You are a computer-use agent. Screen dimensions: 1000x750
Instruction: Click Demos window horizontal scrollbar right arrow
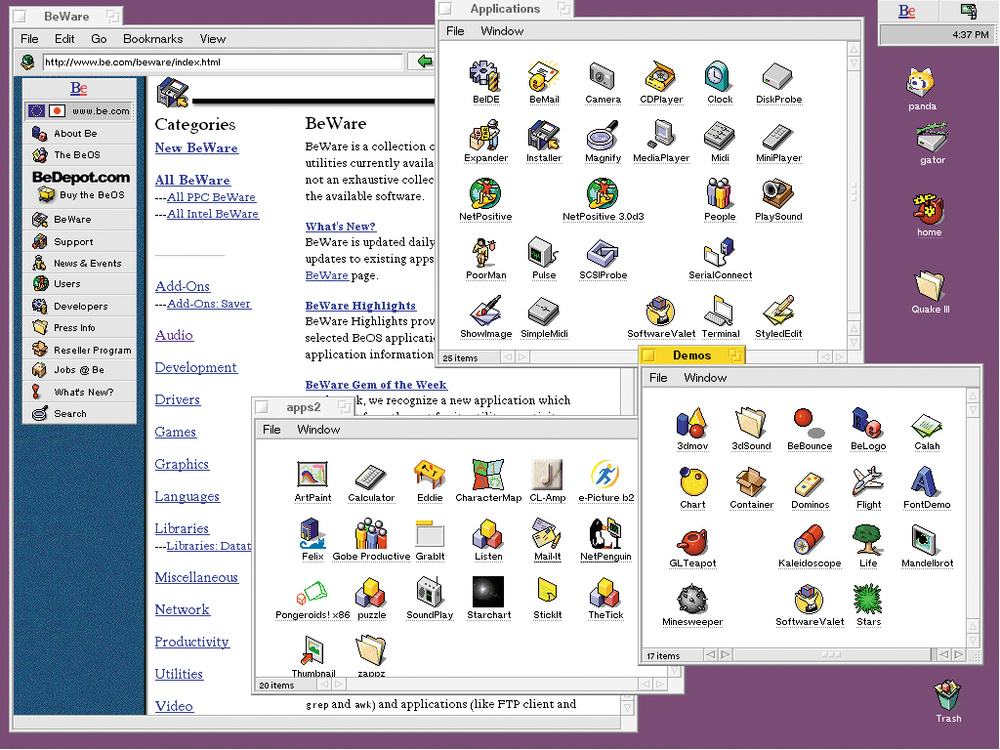pos(958,654)
